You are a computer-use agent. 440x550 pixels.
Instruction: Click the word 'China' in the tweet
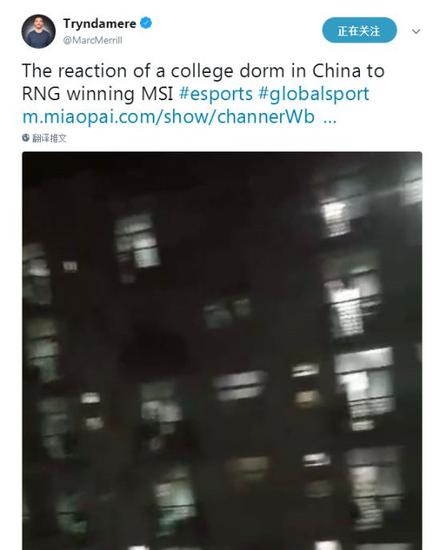click(x=336, y=71)
